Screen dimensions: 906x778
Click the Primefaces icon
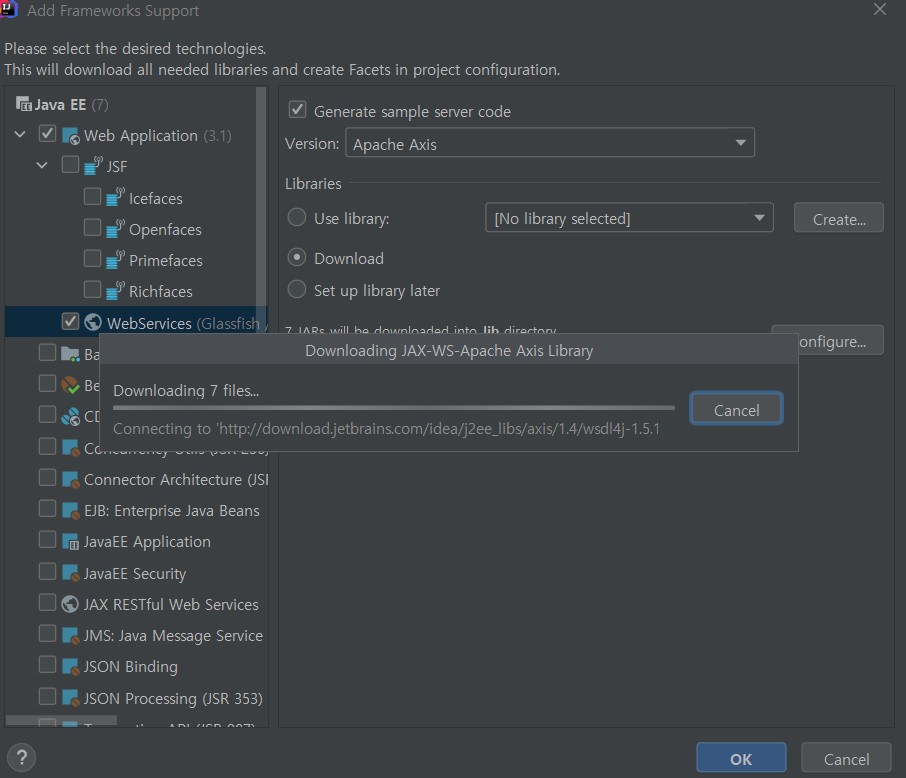(x=115, y=260)
